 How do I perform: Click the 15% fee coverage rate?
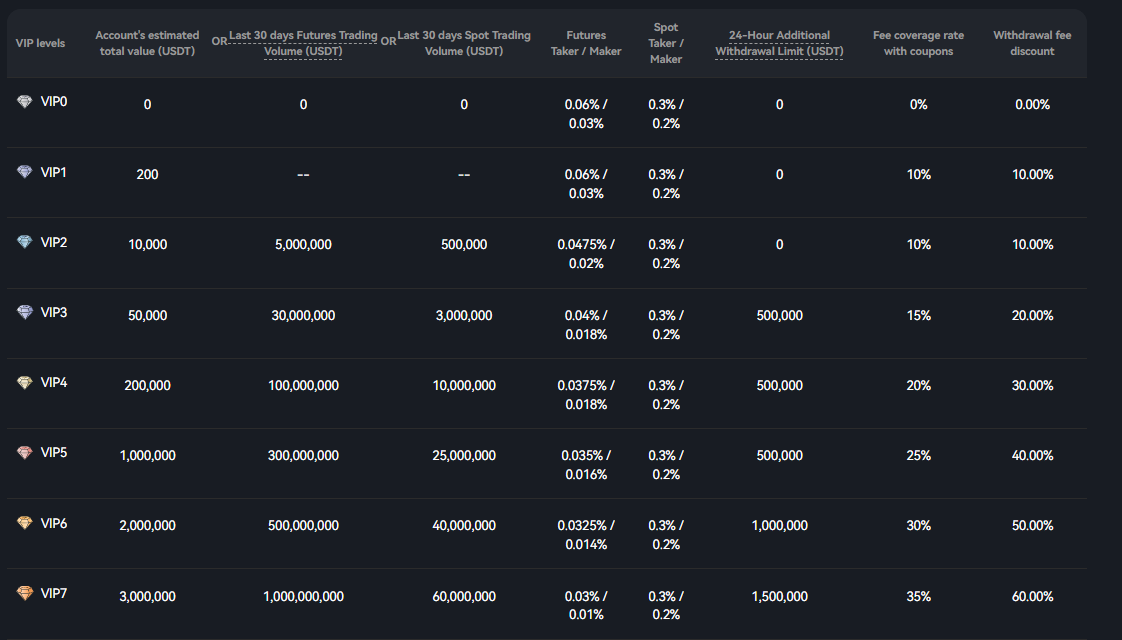click(918, 316)
